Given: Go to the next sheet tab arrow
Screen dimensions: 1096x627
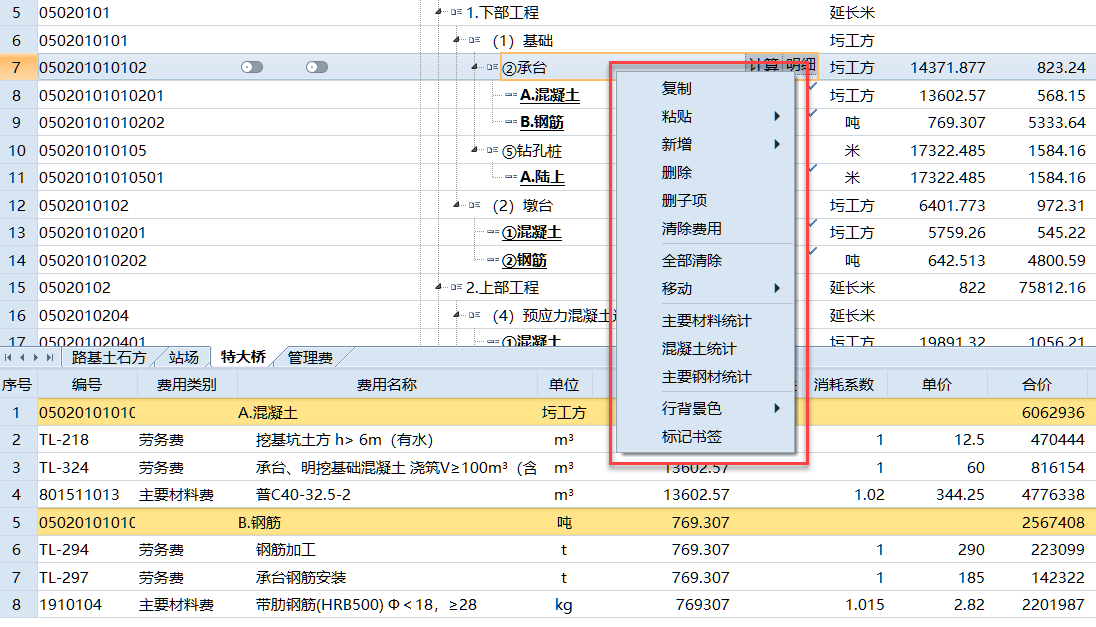Looking at the screenshot, I should tap(37, 357).
